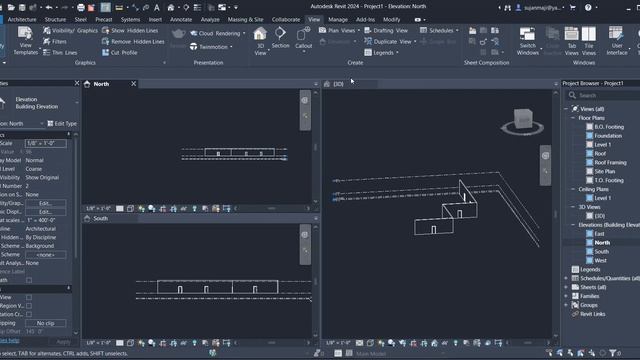Open the Annotate ribbon tab
The width and height of the screenshot is (640, 360).
181,19
